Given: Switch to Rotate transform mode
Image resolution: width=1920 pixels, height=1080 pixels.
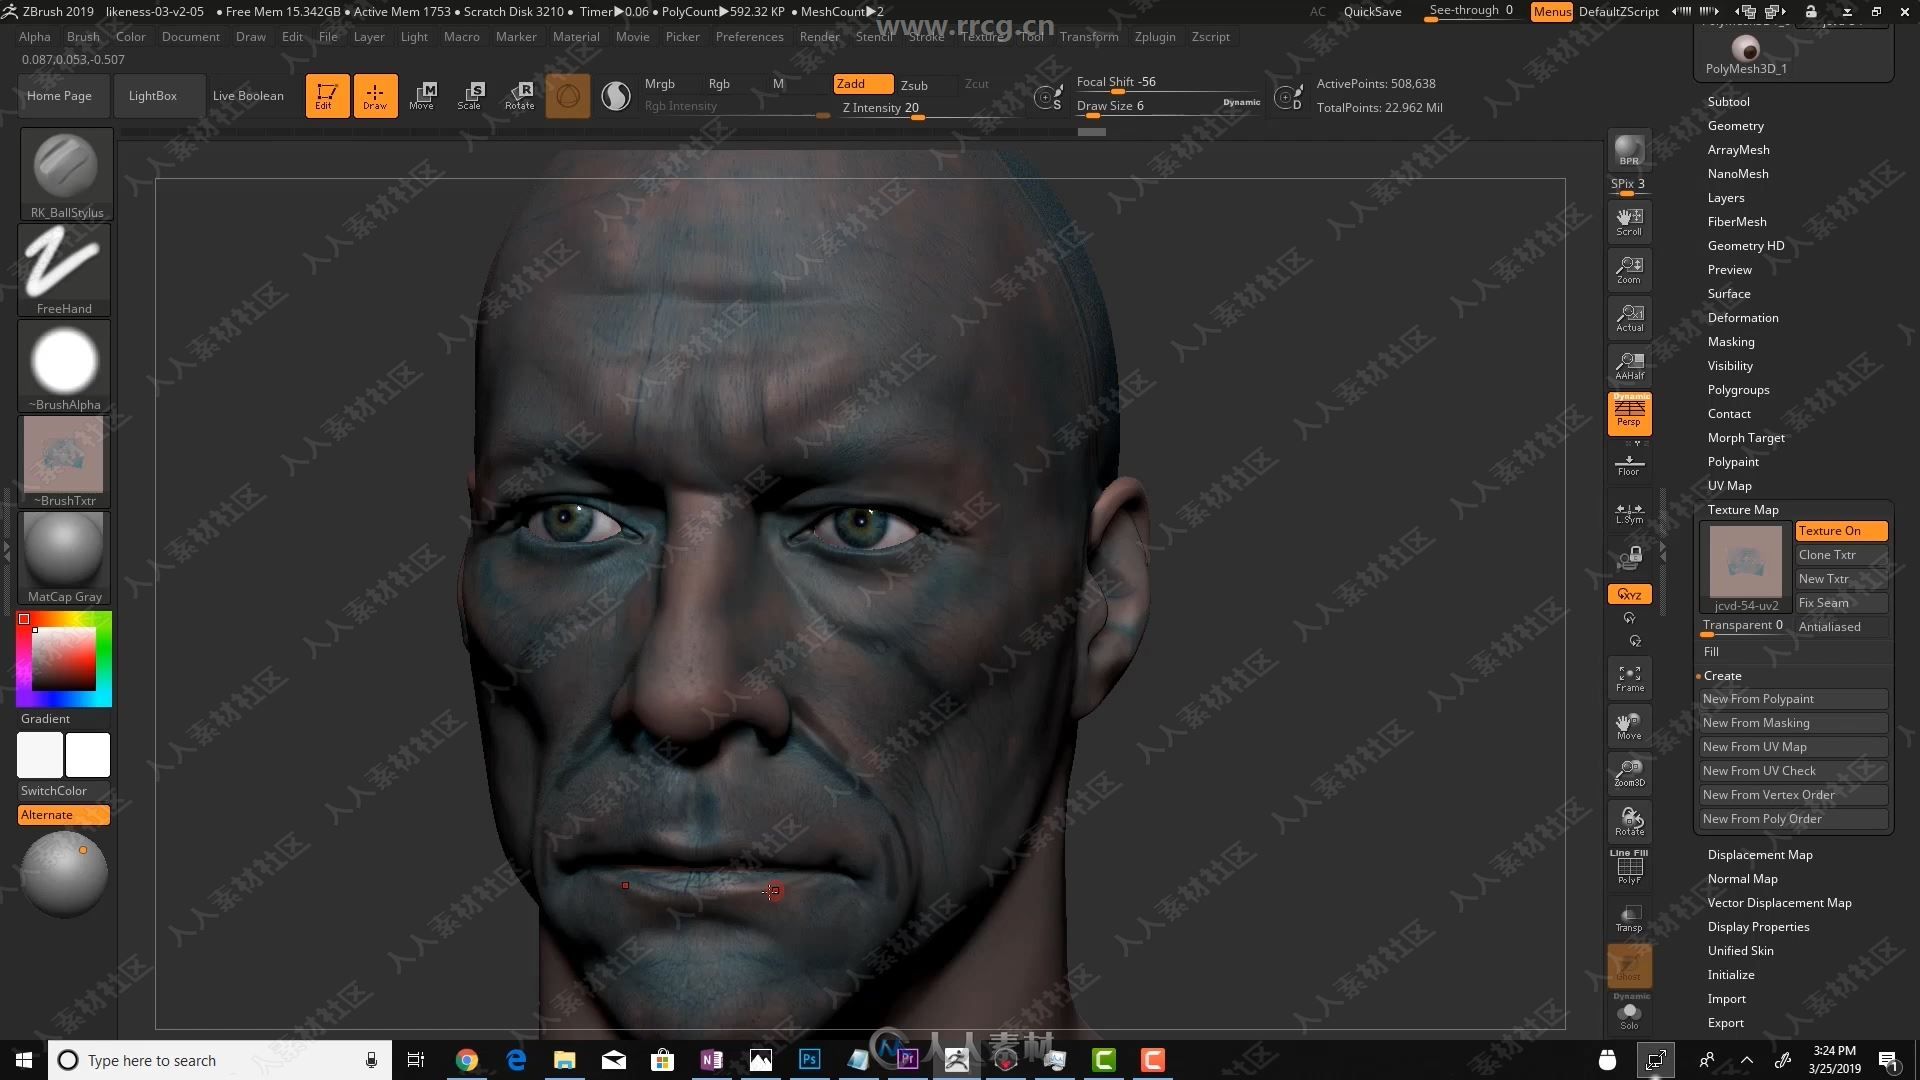Looking at the screenshot, I should tap(520, 96).
